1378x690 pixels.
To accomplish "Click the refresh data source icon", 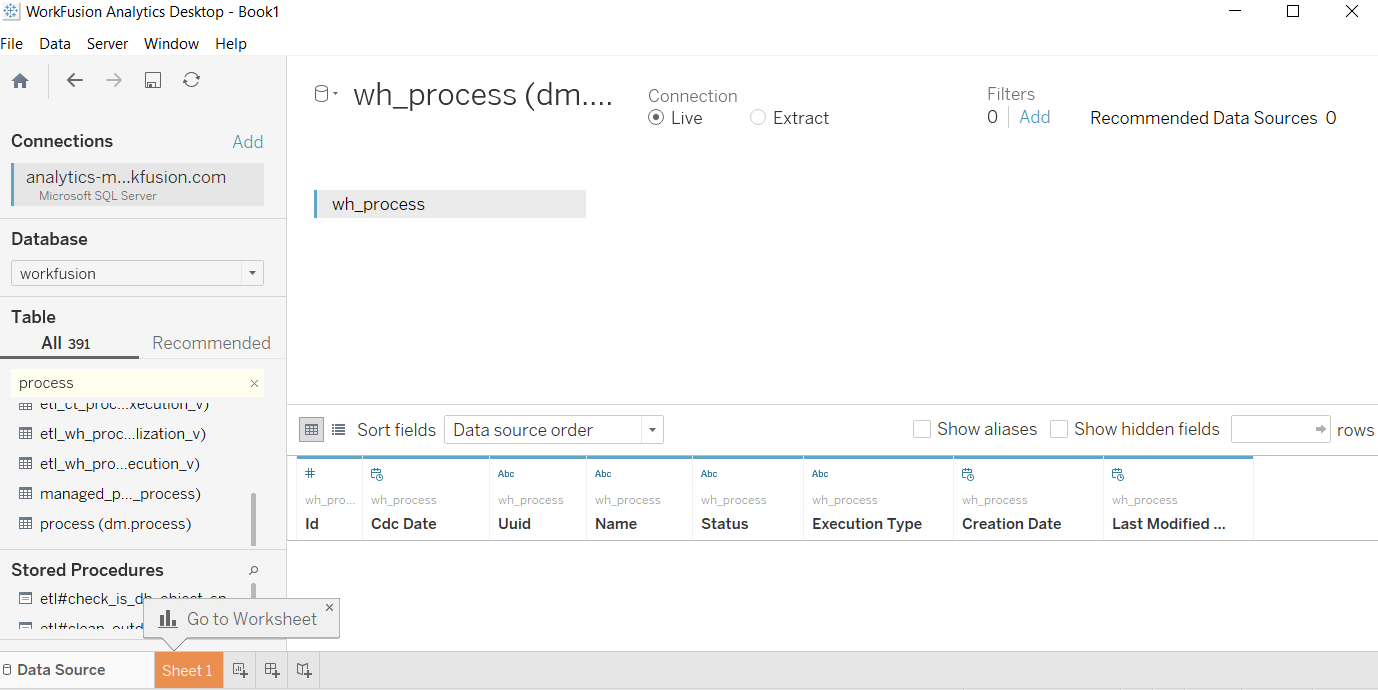I will tap(192, 80).
